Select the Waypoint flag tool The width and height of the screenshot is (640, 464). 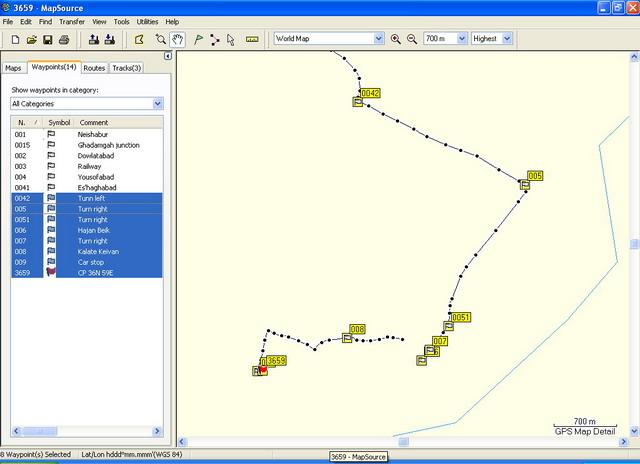(x=198, y=40)
